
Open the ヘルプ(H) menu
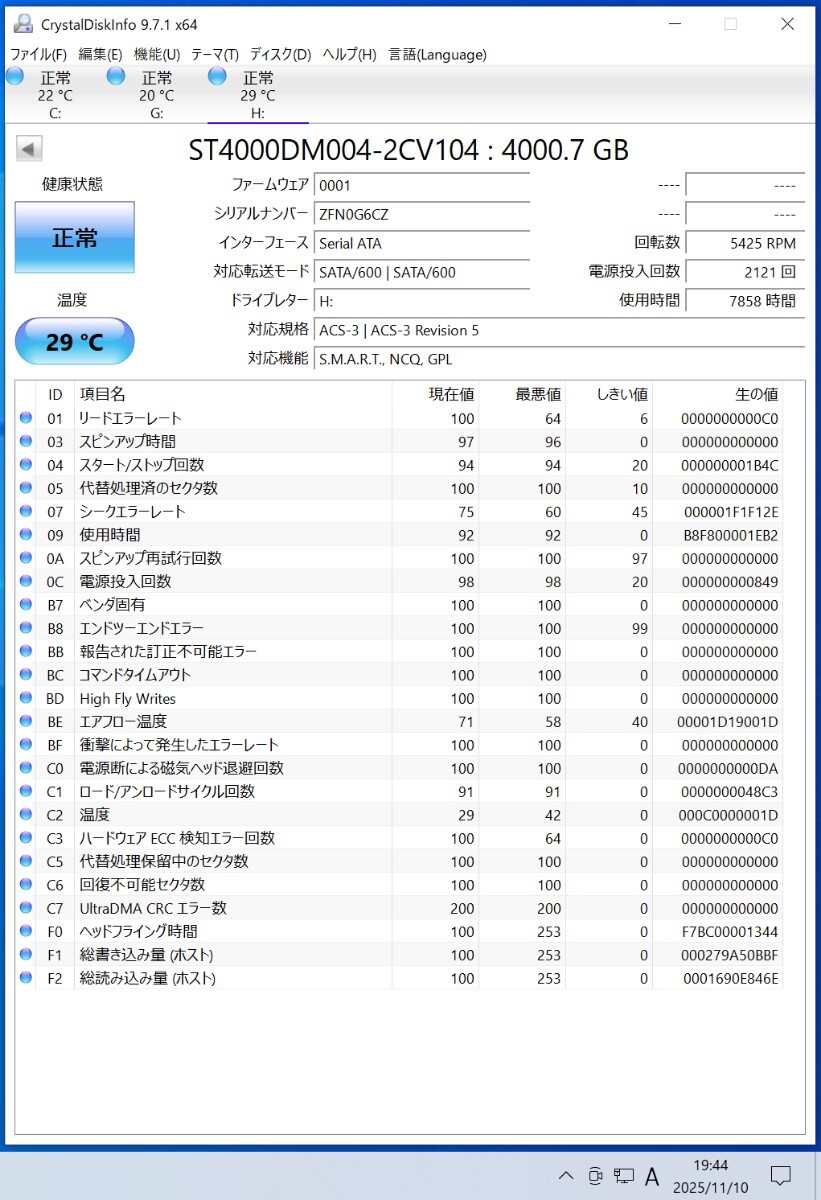349,55
